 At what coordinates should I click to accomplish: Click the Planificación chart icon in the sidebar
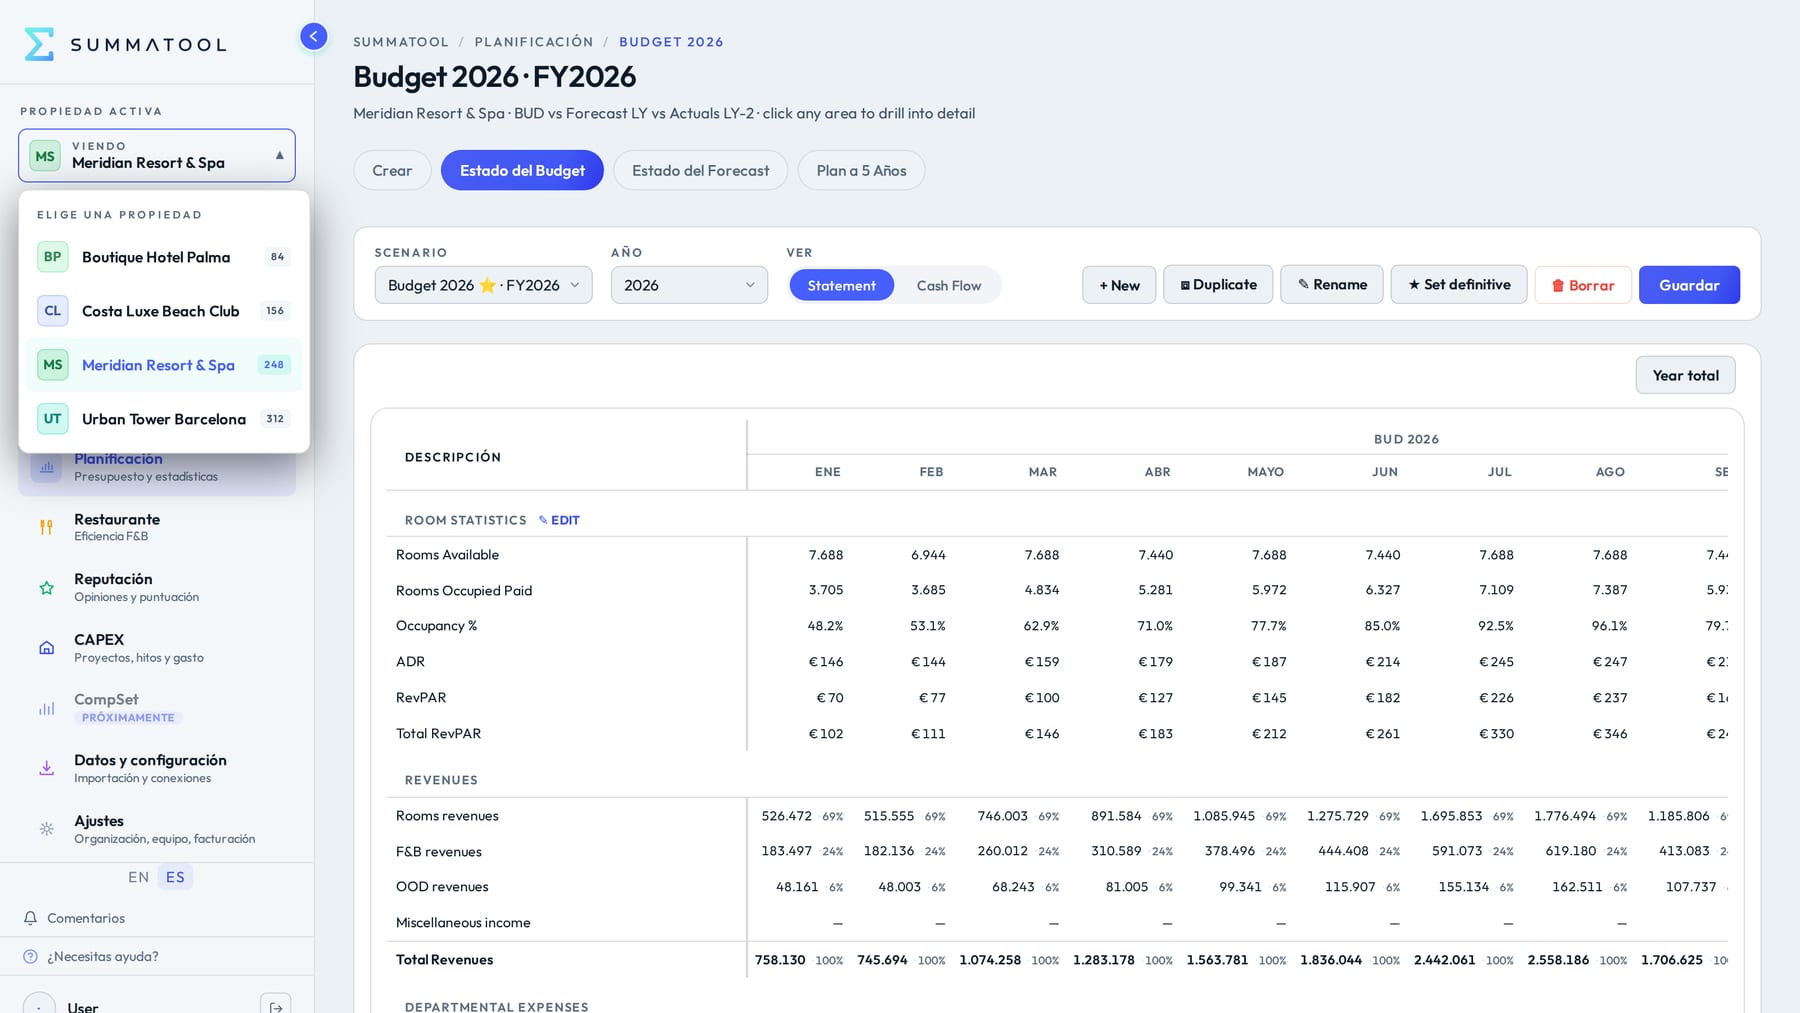click(46, 467)
